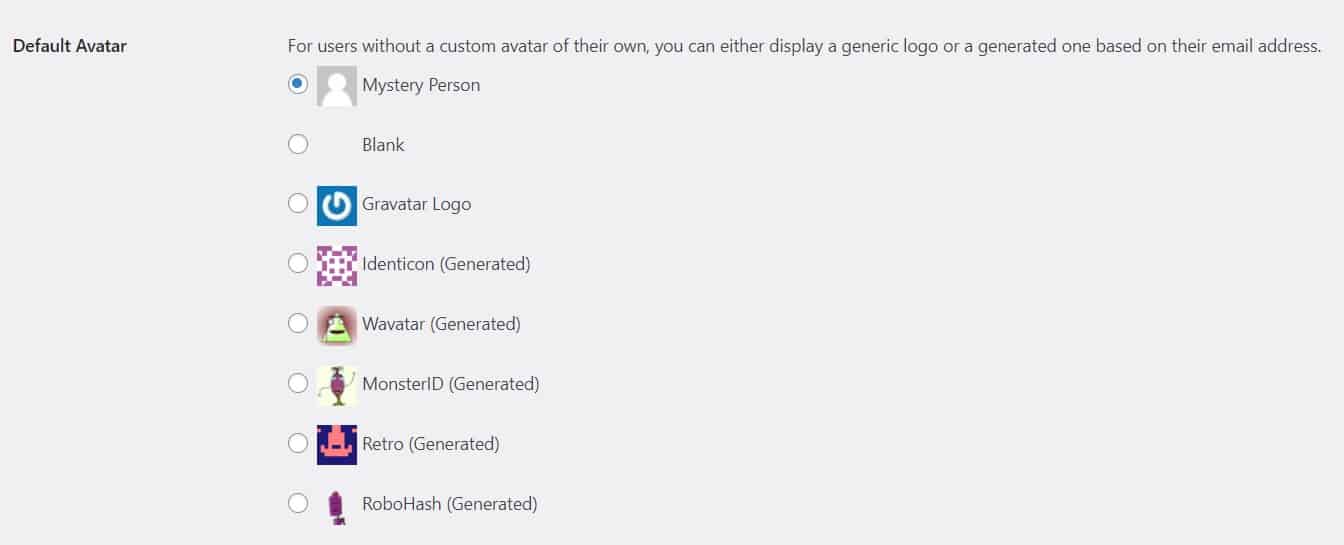Click the RoboHash robot avatar icon
Image resolution: width=1344 pixels, height=545 pixels.
336,505
